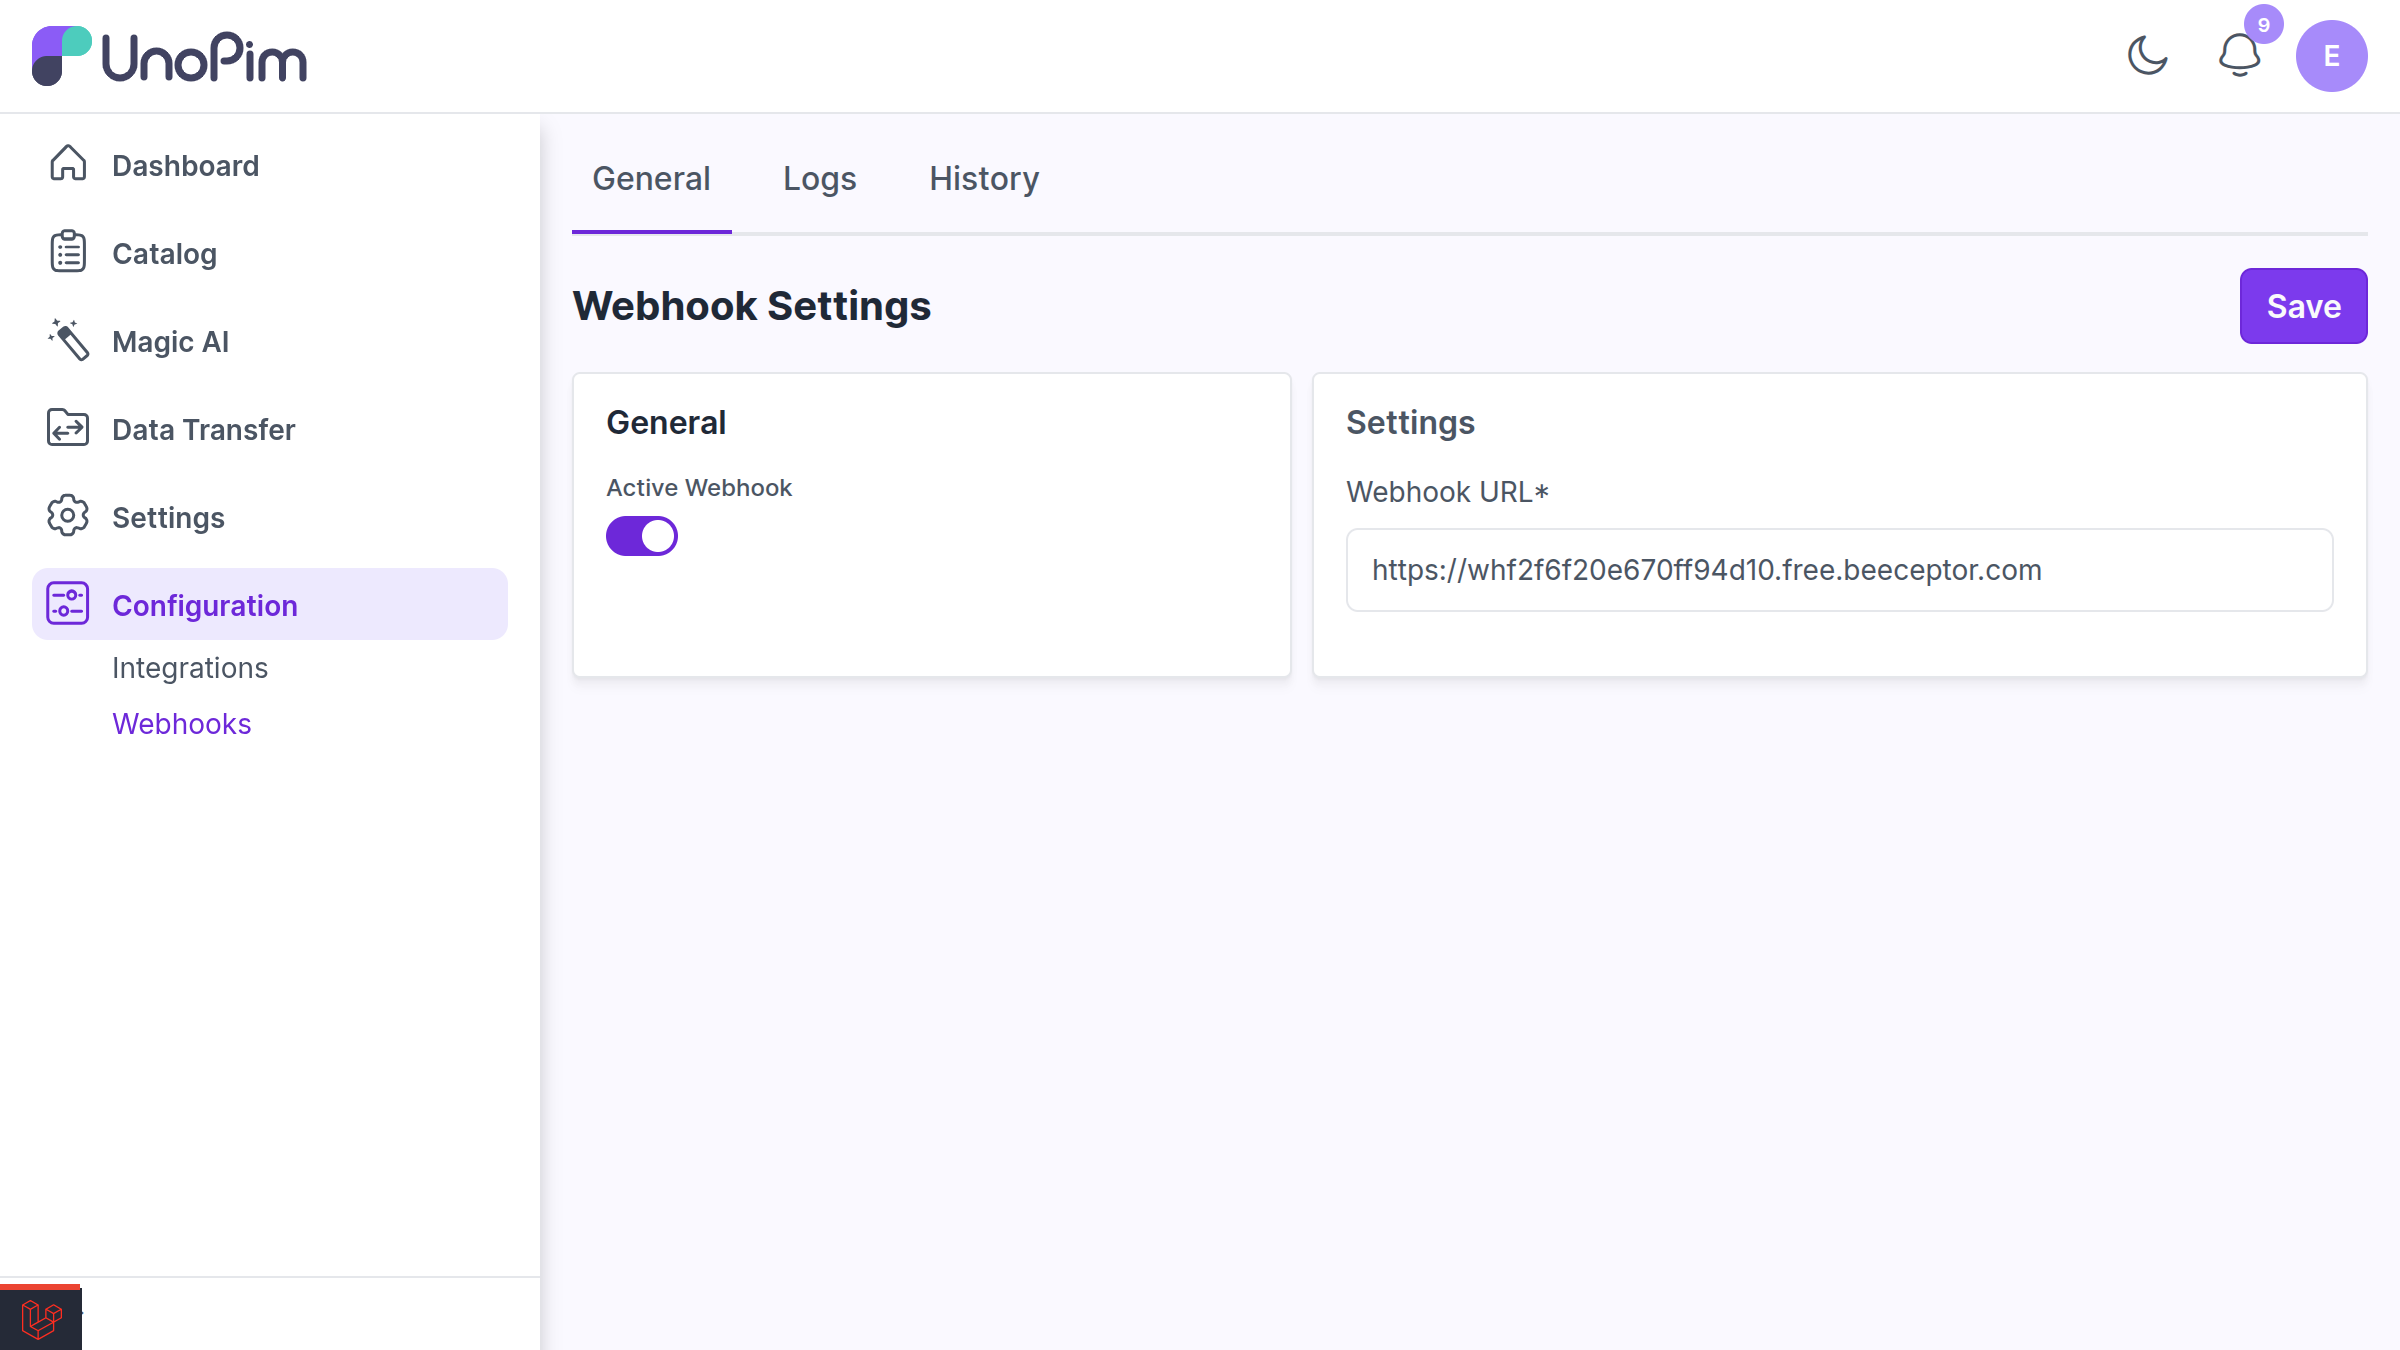
Task: Switch to the History tab
Action: click(984, 179)
